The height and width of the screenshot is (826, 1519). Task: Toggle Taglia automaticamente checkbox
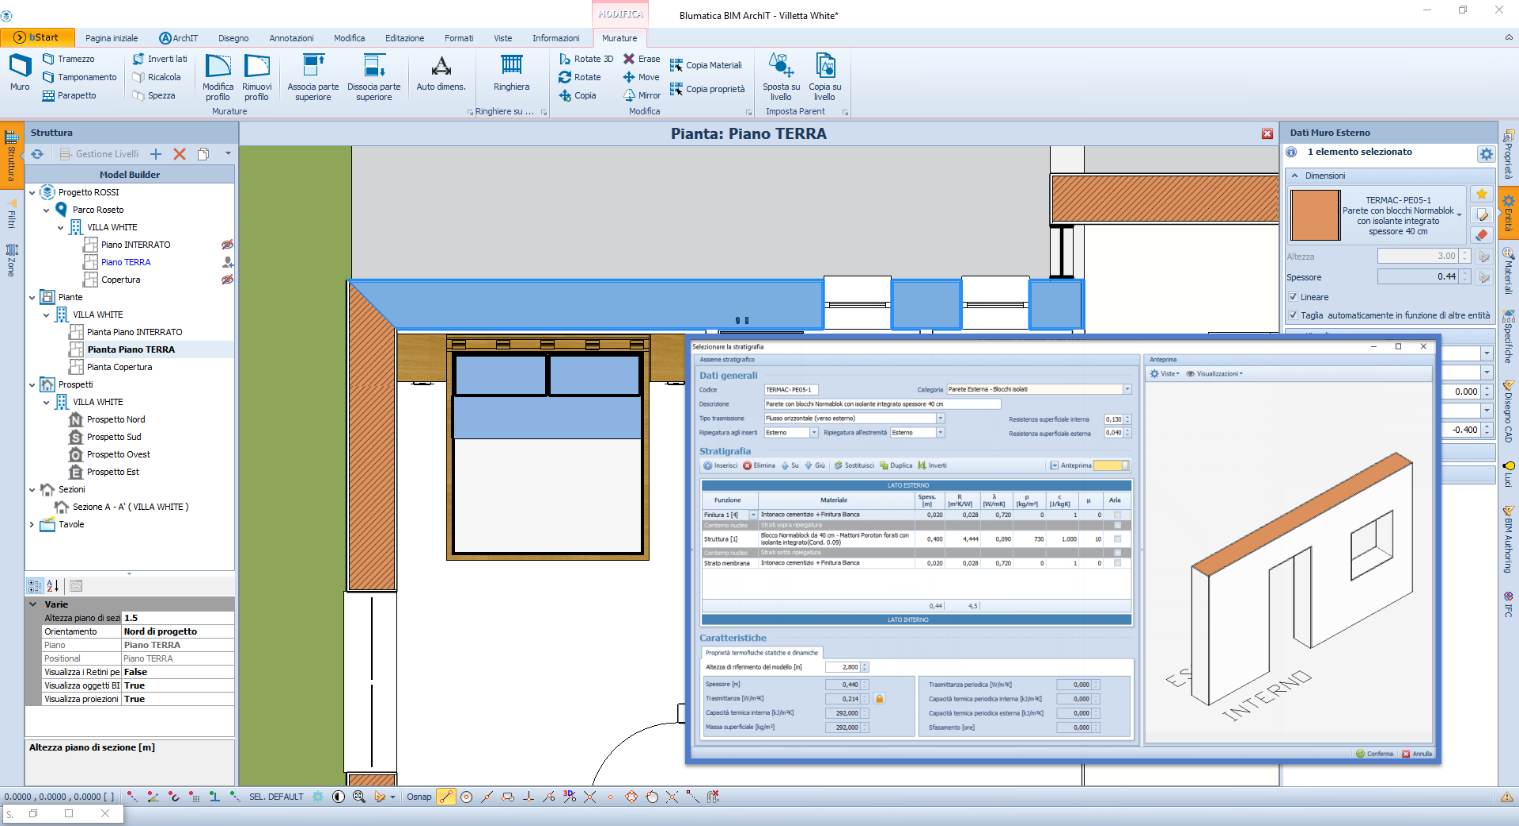coord(1293,315)
